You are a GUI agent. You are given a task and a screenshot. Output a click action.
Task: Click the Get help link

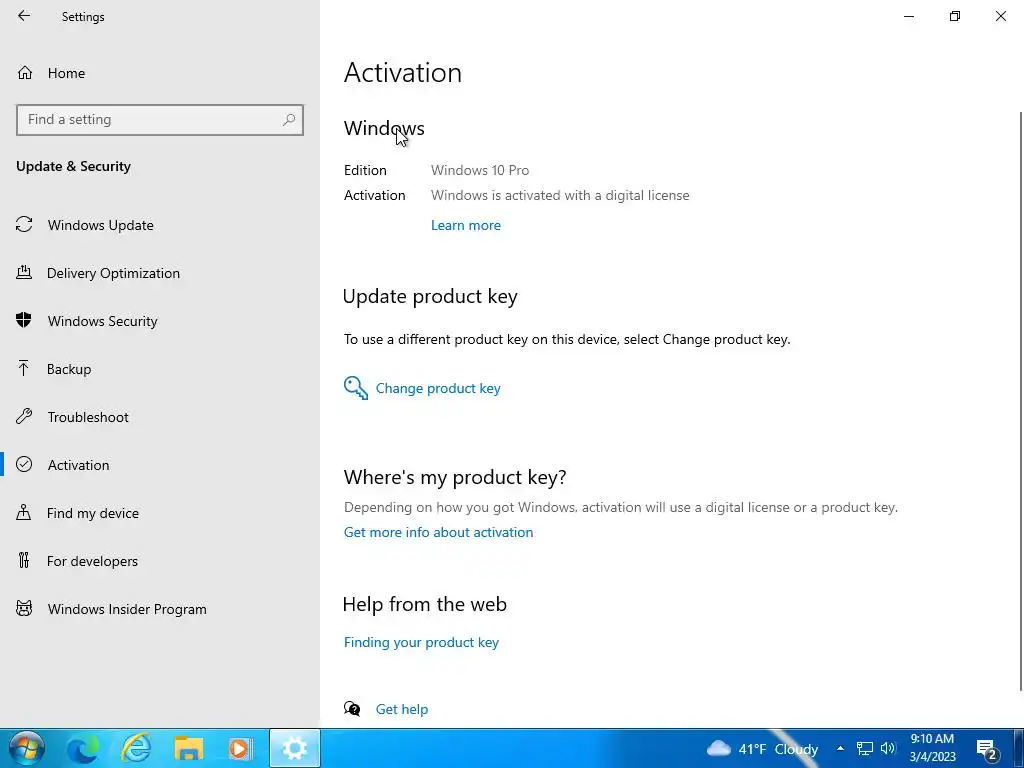point(402,709)
